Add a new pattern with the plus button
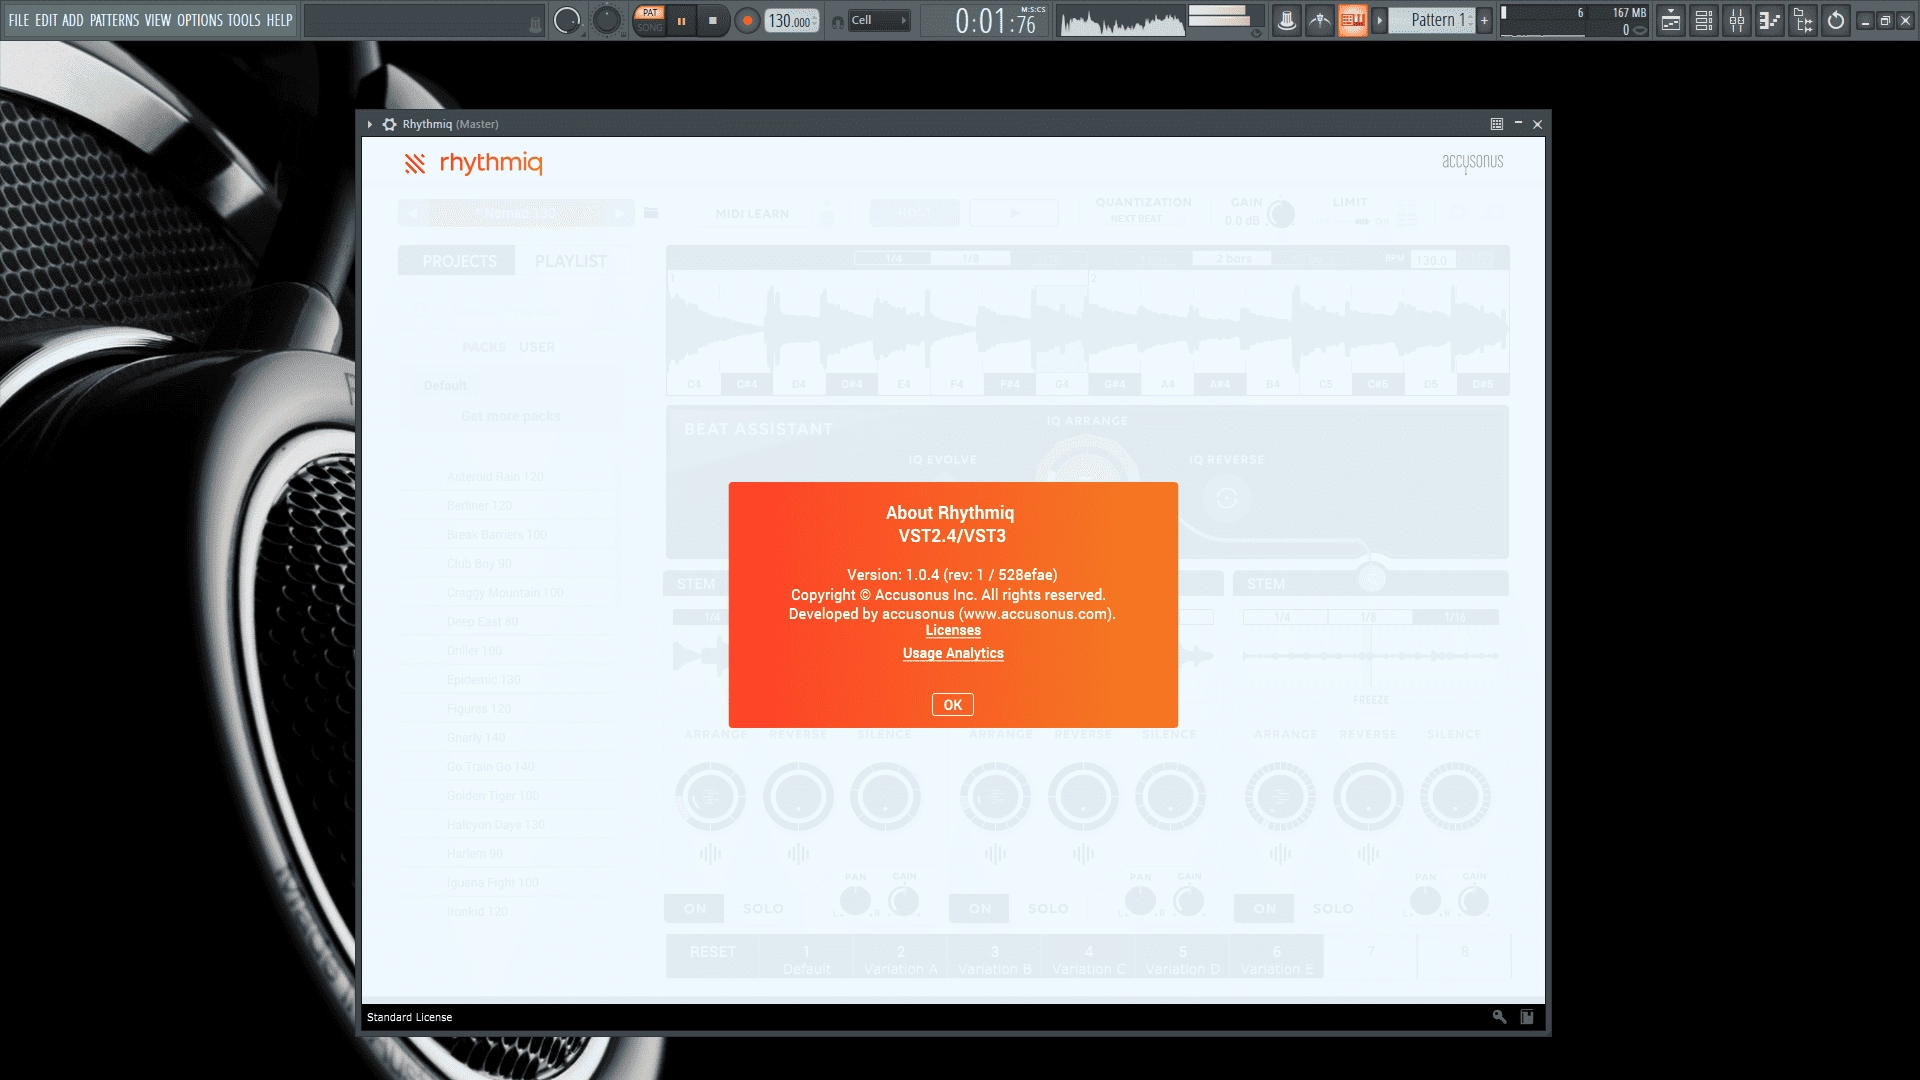This screenshot has width=1920, height=1080. 1484,20
